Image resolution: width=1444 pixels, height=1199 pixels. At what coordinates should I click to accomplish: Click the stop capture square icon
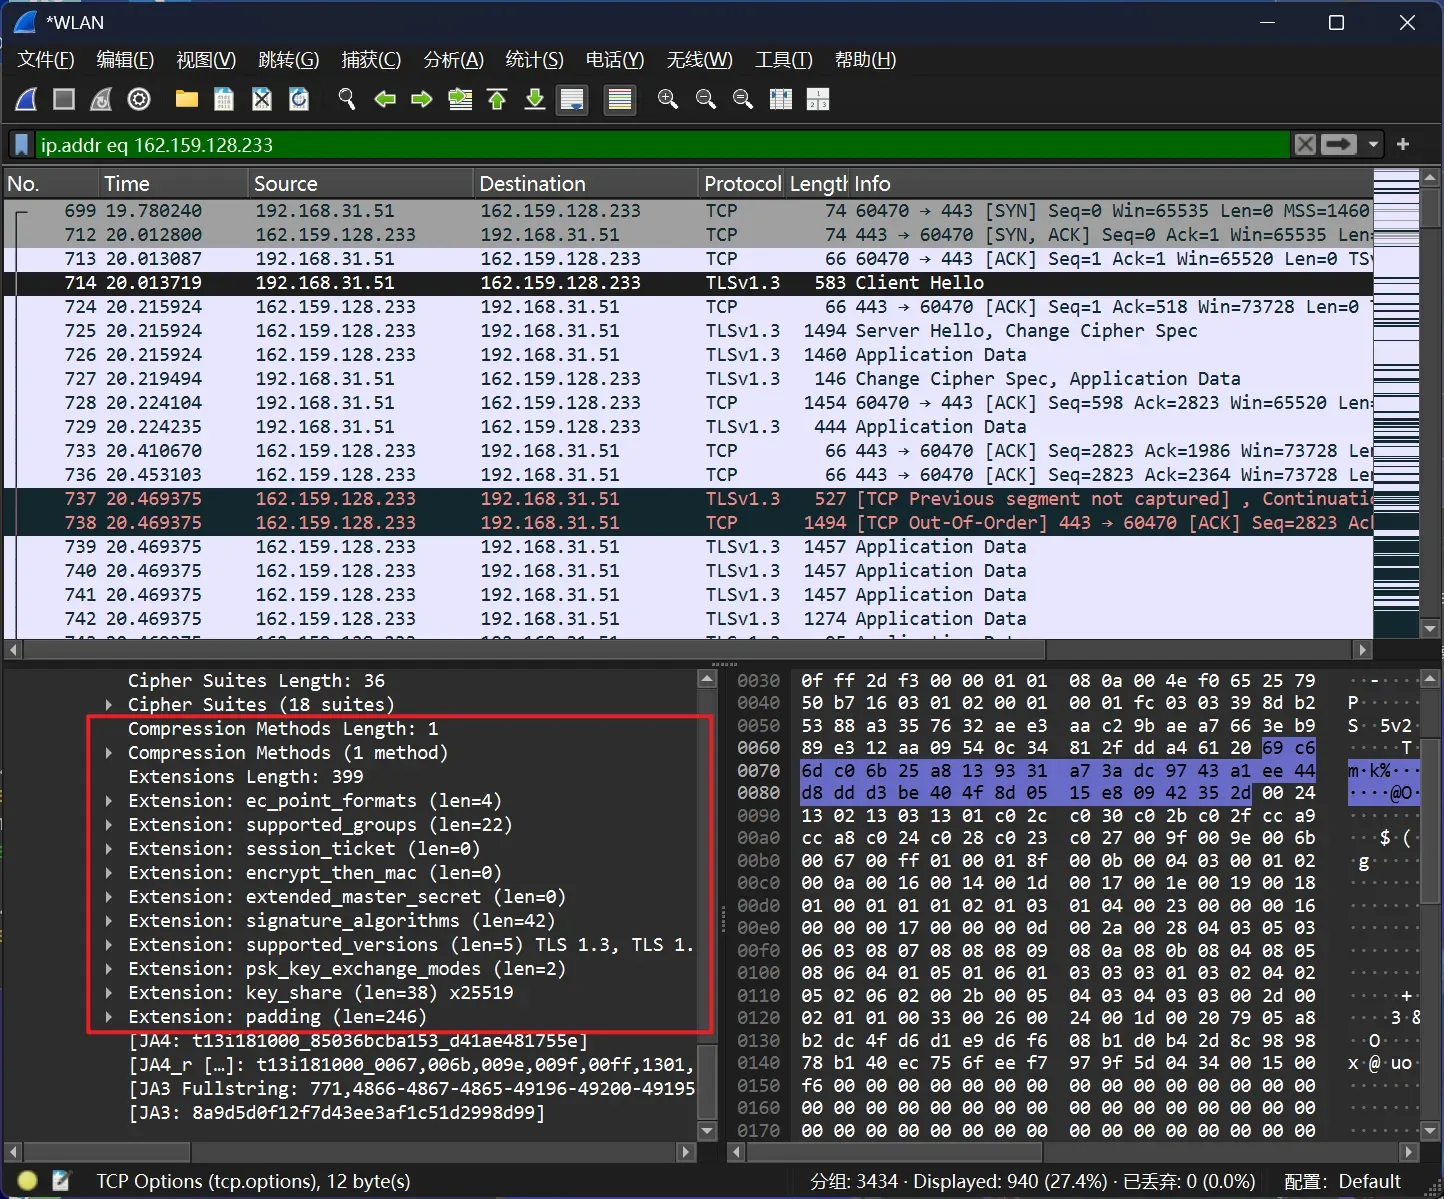point(64,99)
